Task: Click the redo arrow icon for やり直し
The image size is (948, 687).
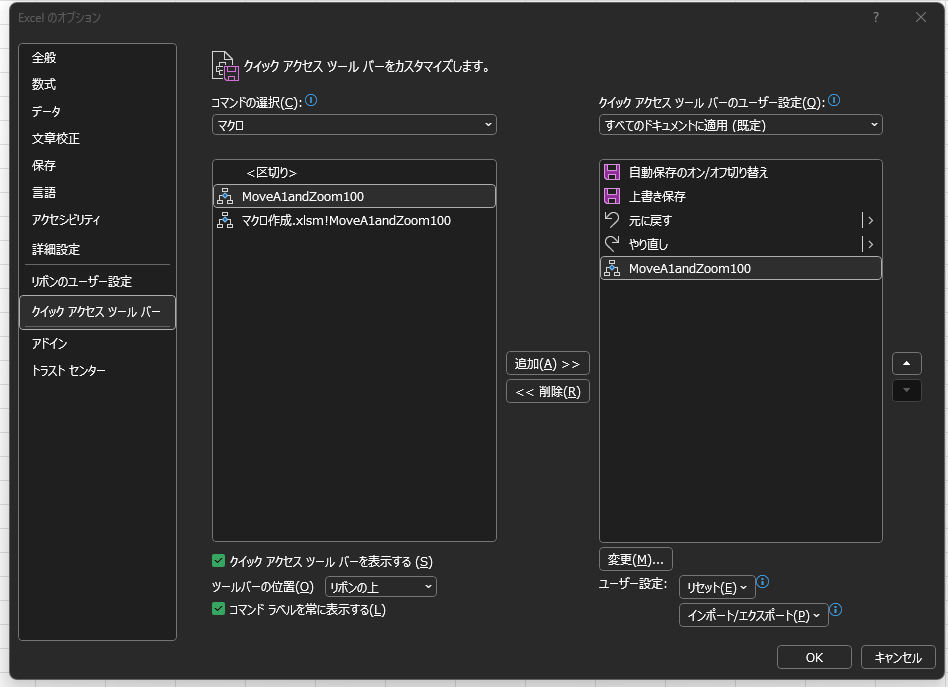Action: point(612,244)
